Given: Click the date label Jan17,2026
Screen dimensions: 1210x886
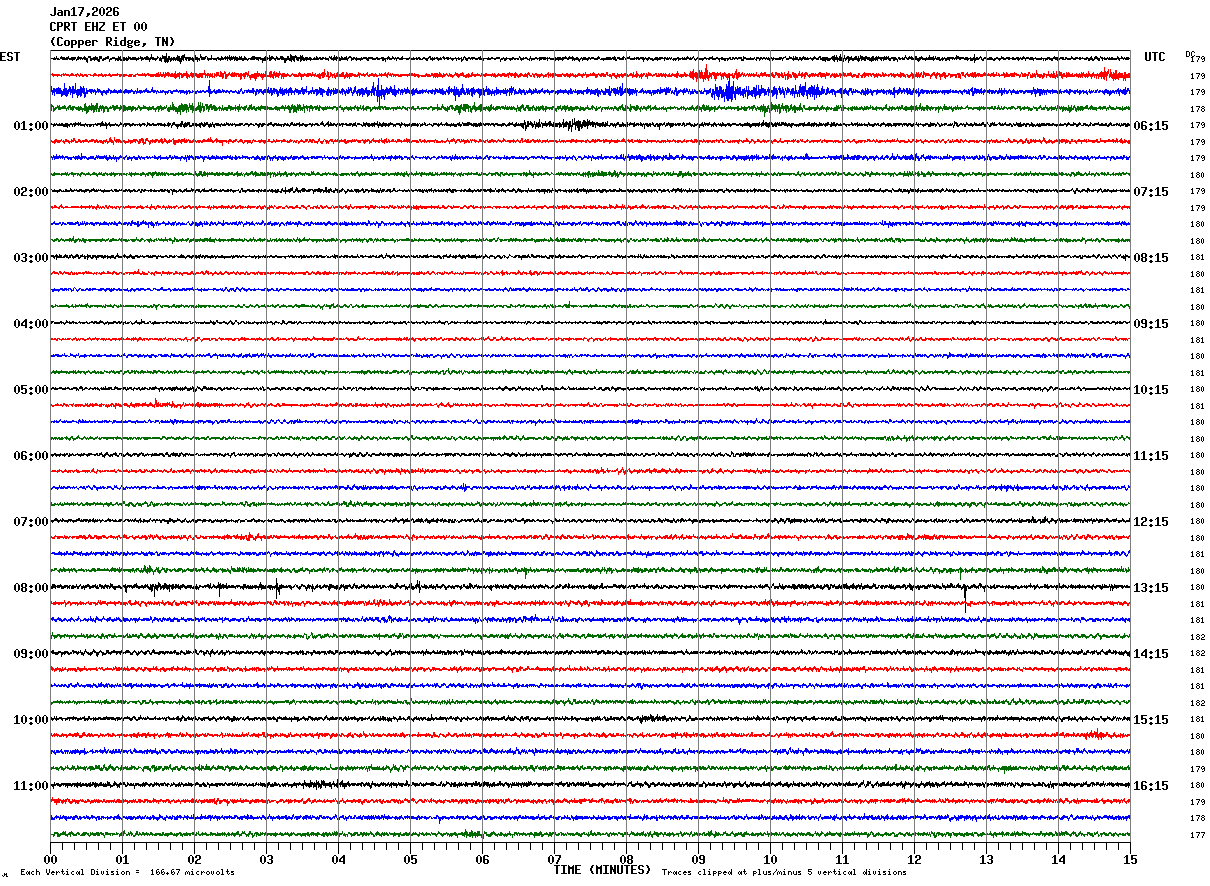Looking at the screenshot, I should pos(84,12).
